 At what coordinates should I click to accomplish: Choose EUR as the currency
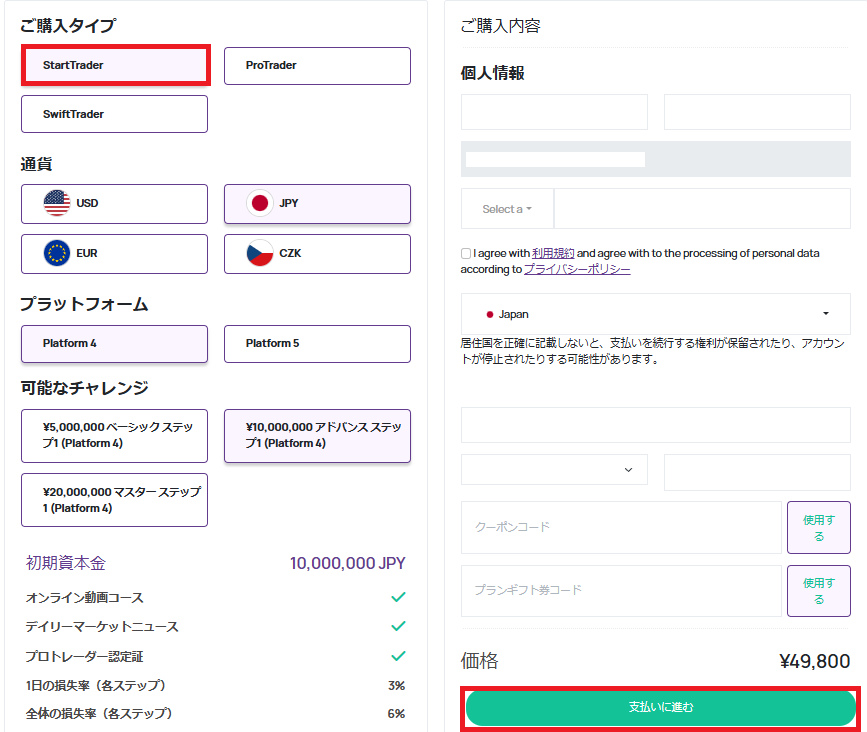tap(114, 254)
